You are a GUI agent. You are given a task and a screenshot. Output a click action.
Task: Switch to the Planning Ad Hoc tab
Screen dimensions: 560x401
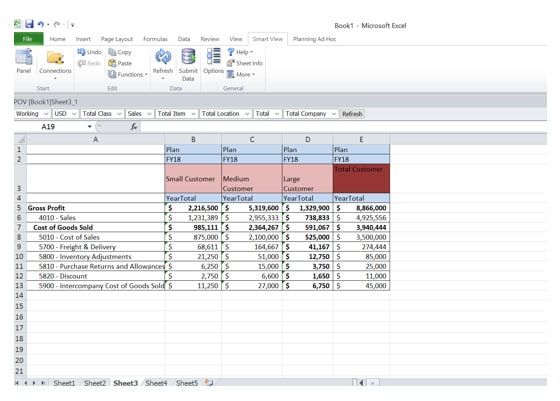pyautogui.click(x=314, y=39)
